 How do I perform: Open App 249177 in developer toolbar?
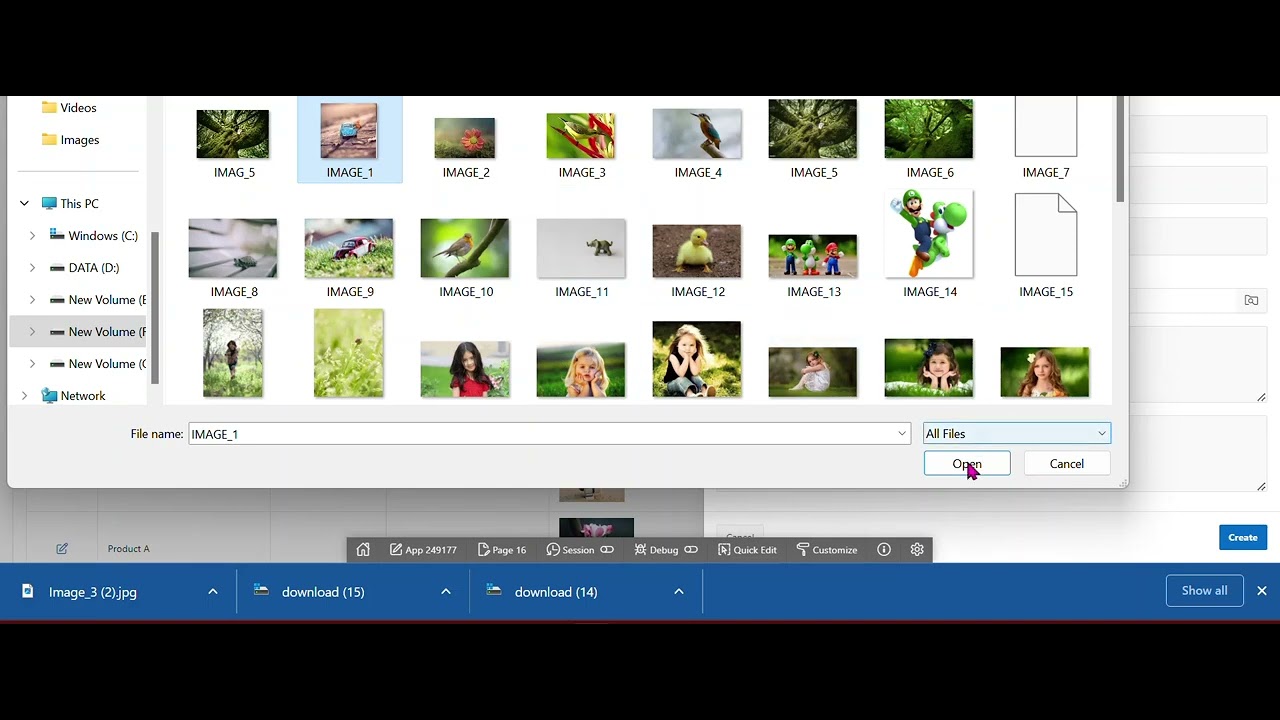pos(423,550)
